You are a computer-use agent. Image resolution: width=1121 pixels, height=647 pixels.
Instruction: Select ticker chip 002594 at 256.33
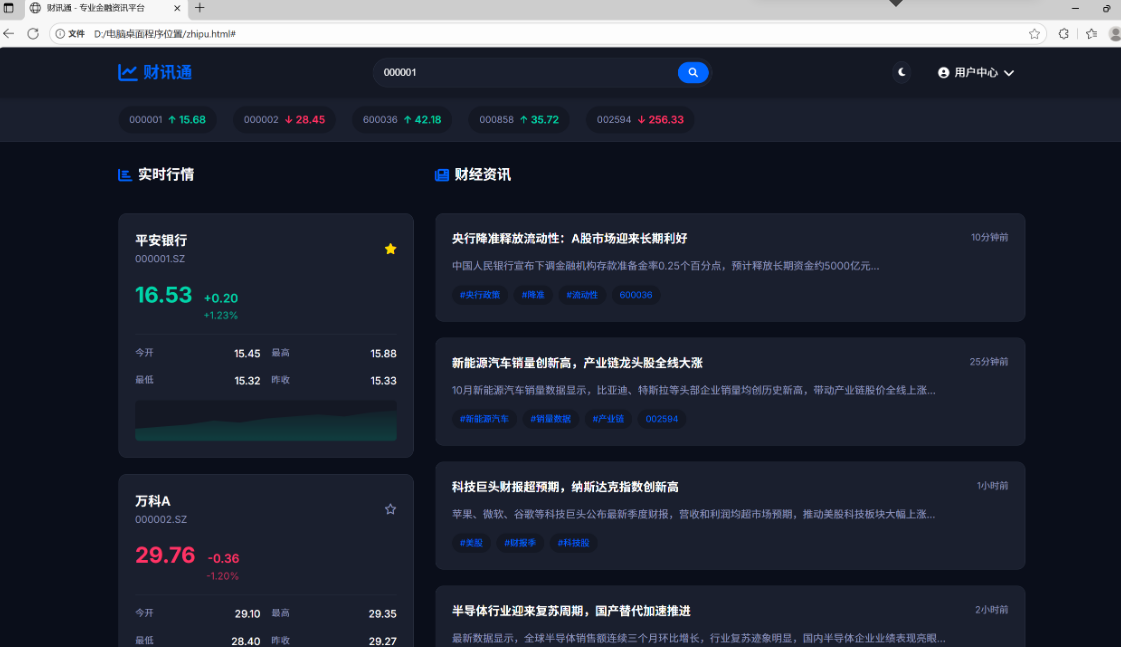[x=640, y=120]
